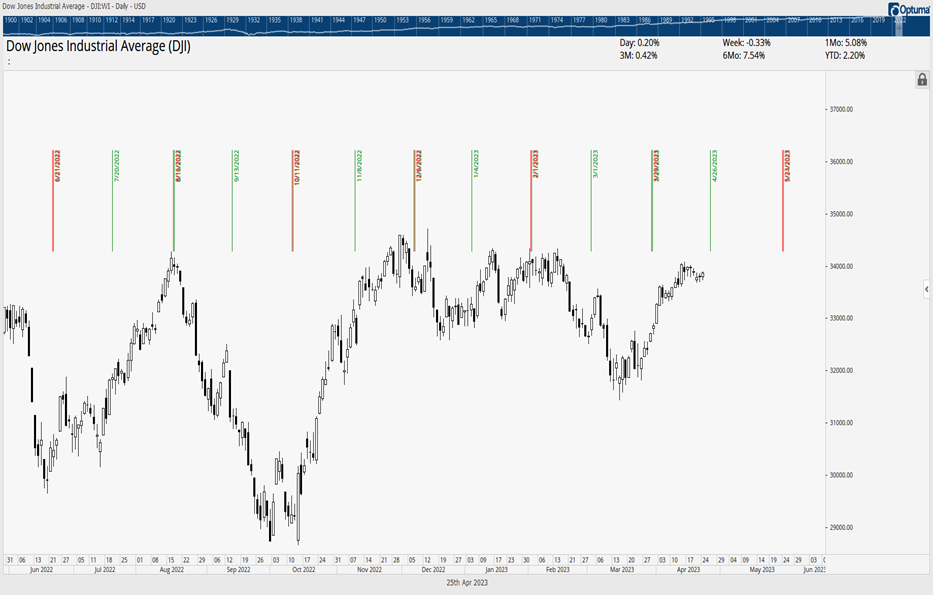Select the 11/8/2022 green vertical line

[355, 201]
